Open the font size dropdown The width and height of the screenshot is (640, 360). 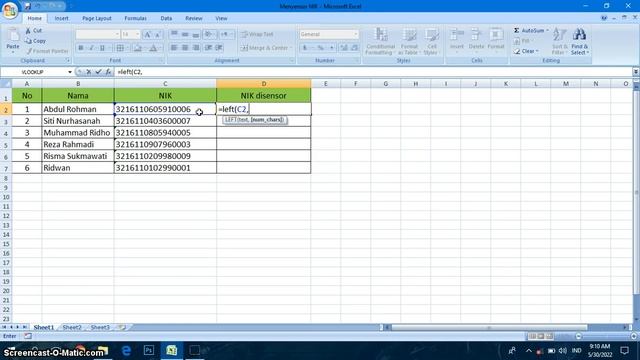coord(138,34)
